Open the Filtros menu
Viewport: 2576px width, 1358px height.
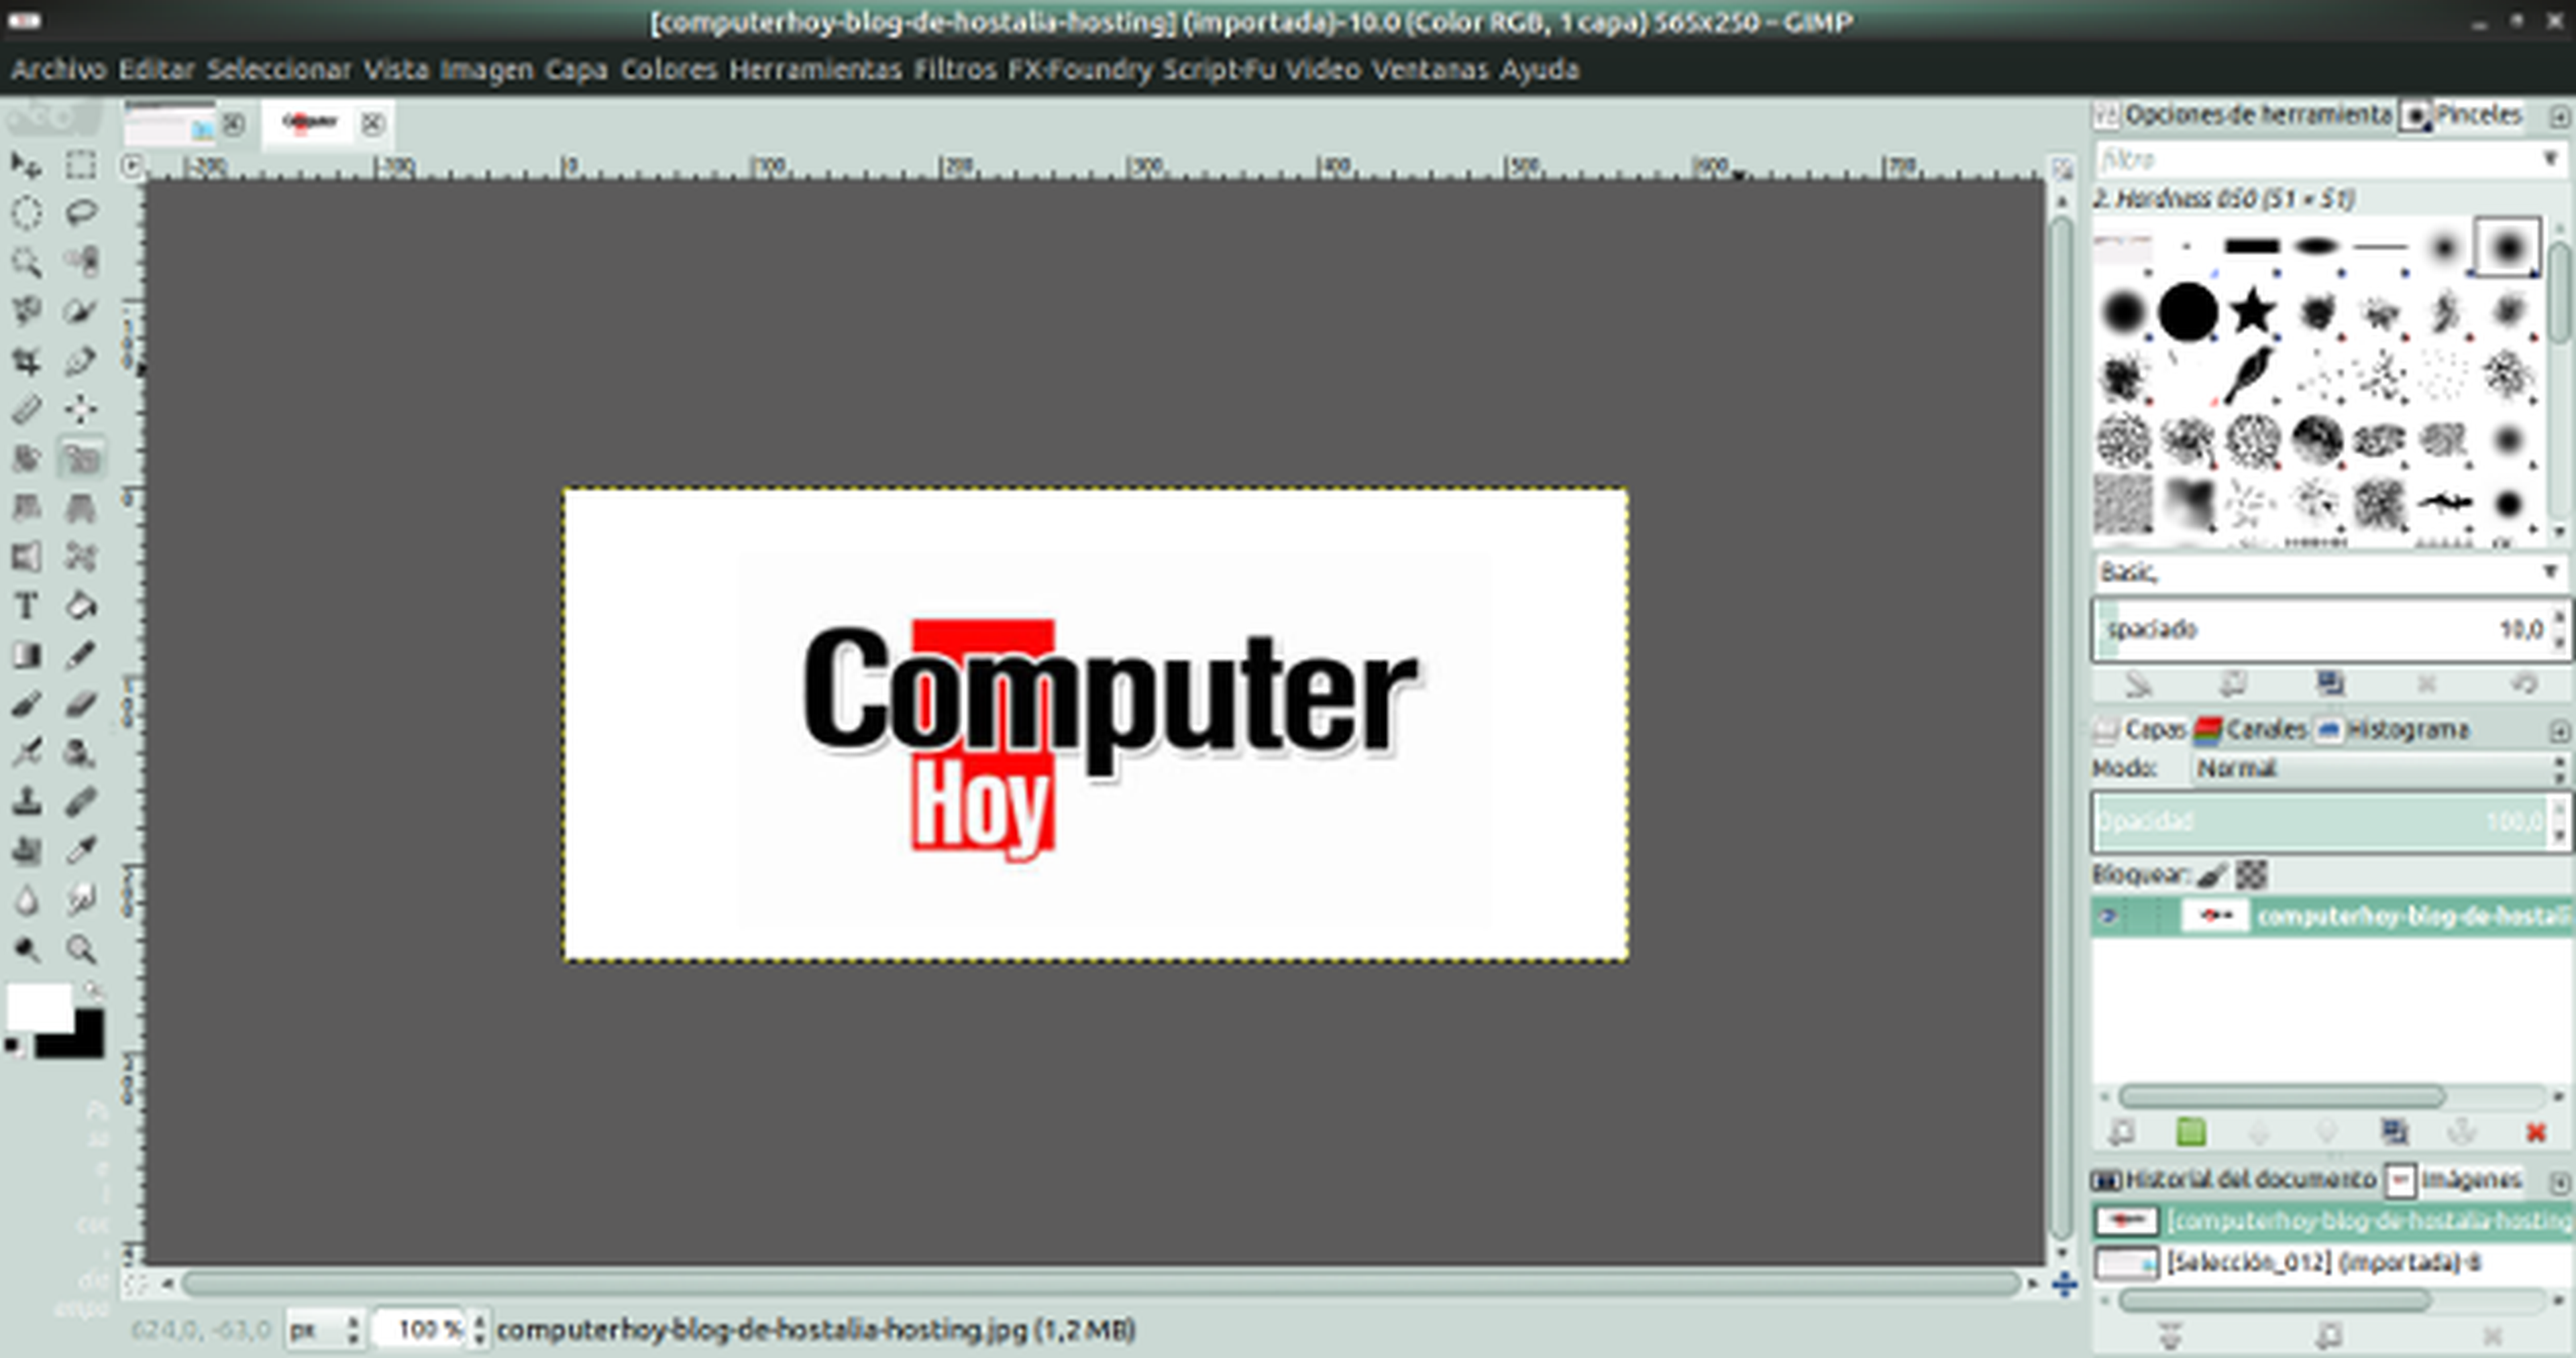click(954, 69)
